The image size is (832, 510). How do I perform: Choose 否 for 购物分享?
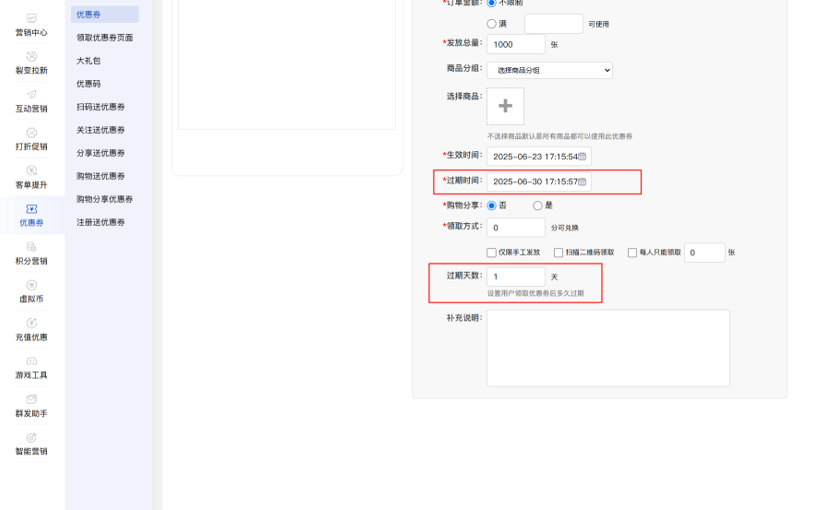[x=492, y=205]
